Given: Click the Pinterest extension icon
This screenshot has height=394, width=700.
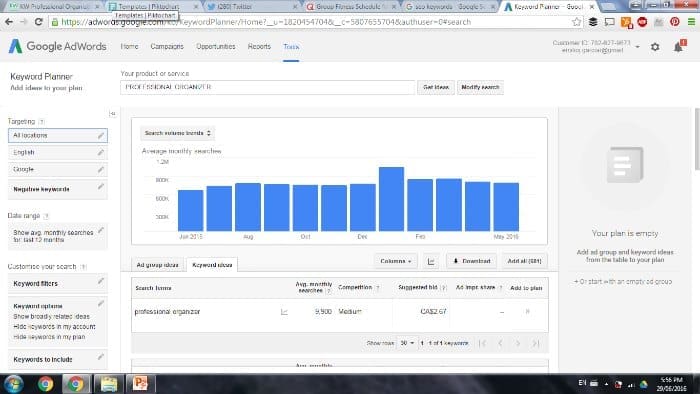Looking at the screenshot, I should [675, 21].
